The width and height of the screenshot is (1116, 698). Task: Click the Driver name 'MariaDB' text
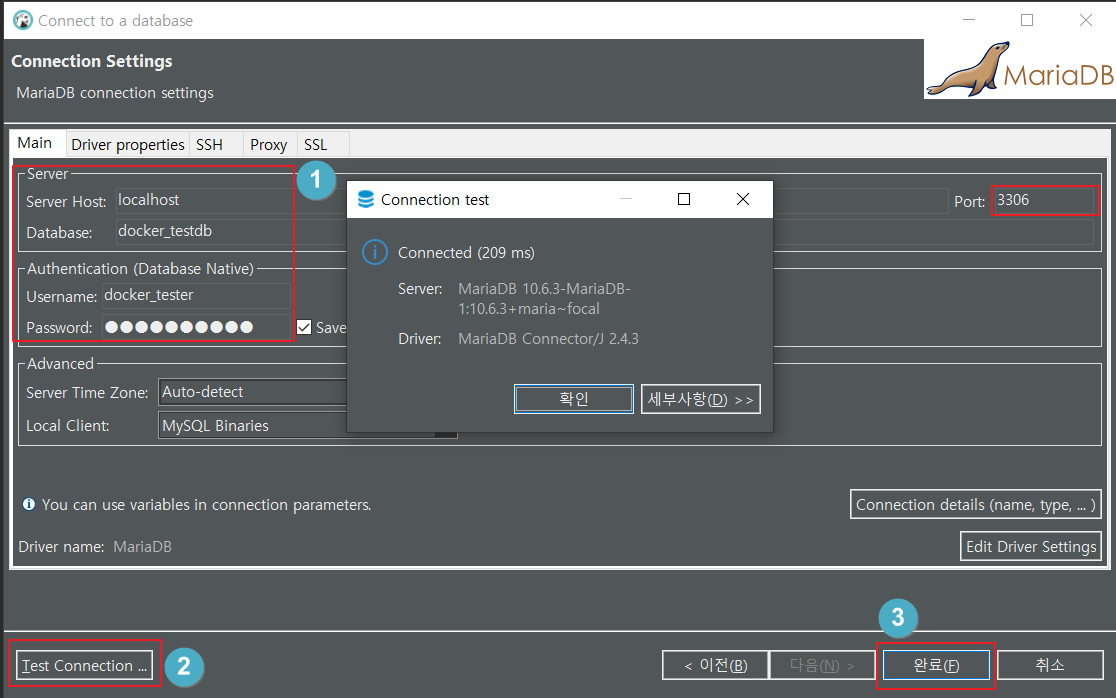tap(142, 546)
